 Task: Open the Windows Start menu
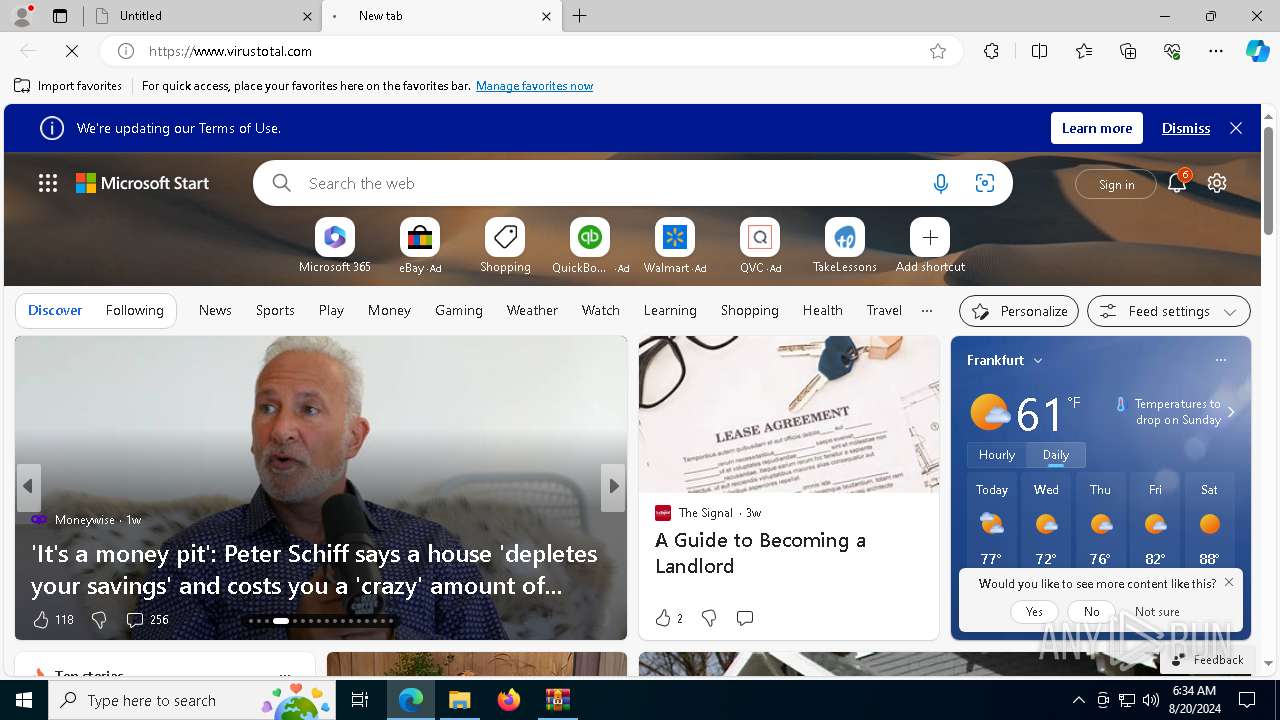coord(24,700)
